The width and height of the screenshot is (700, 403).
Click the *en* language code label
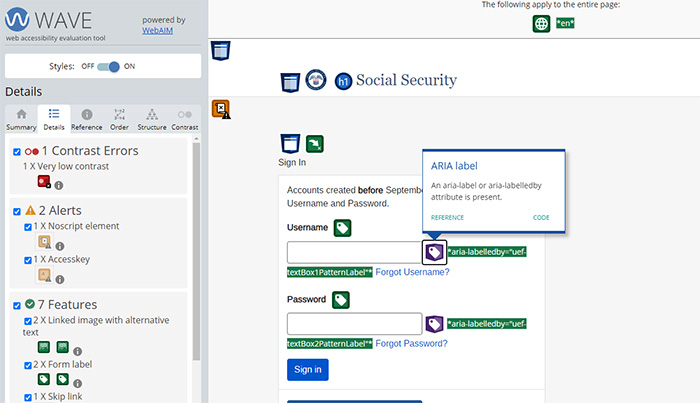point(565,23)
